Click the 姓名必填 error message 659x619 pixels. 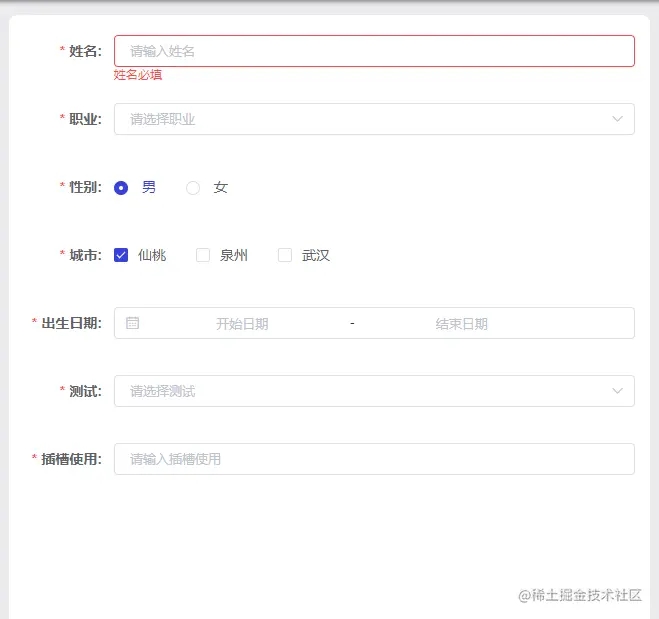pos(138,75)
